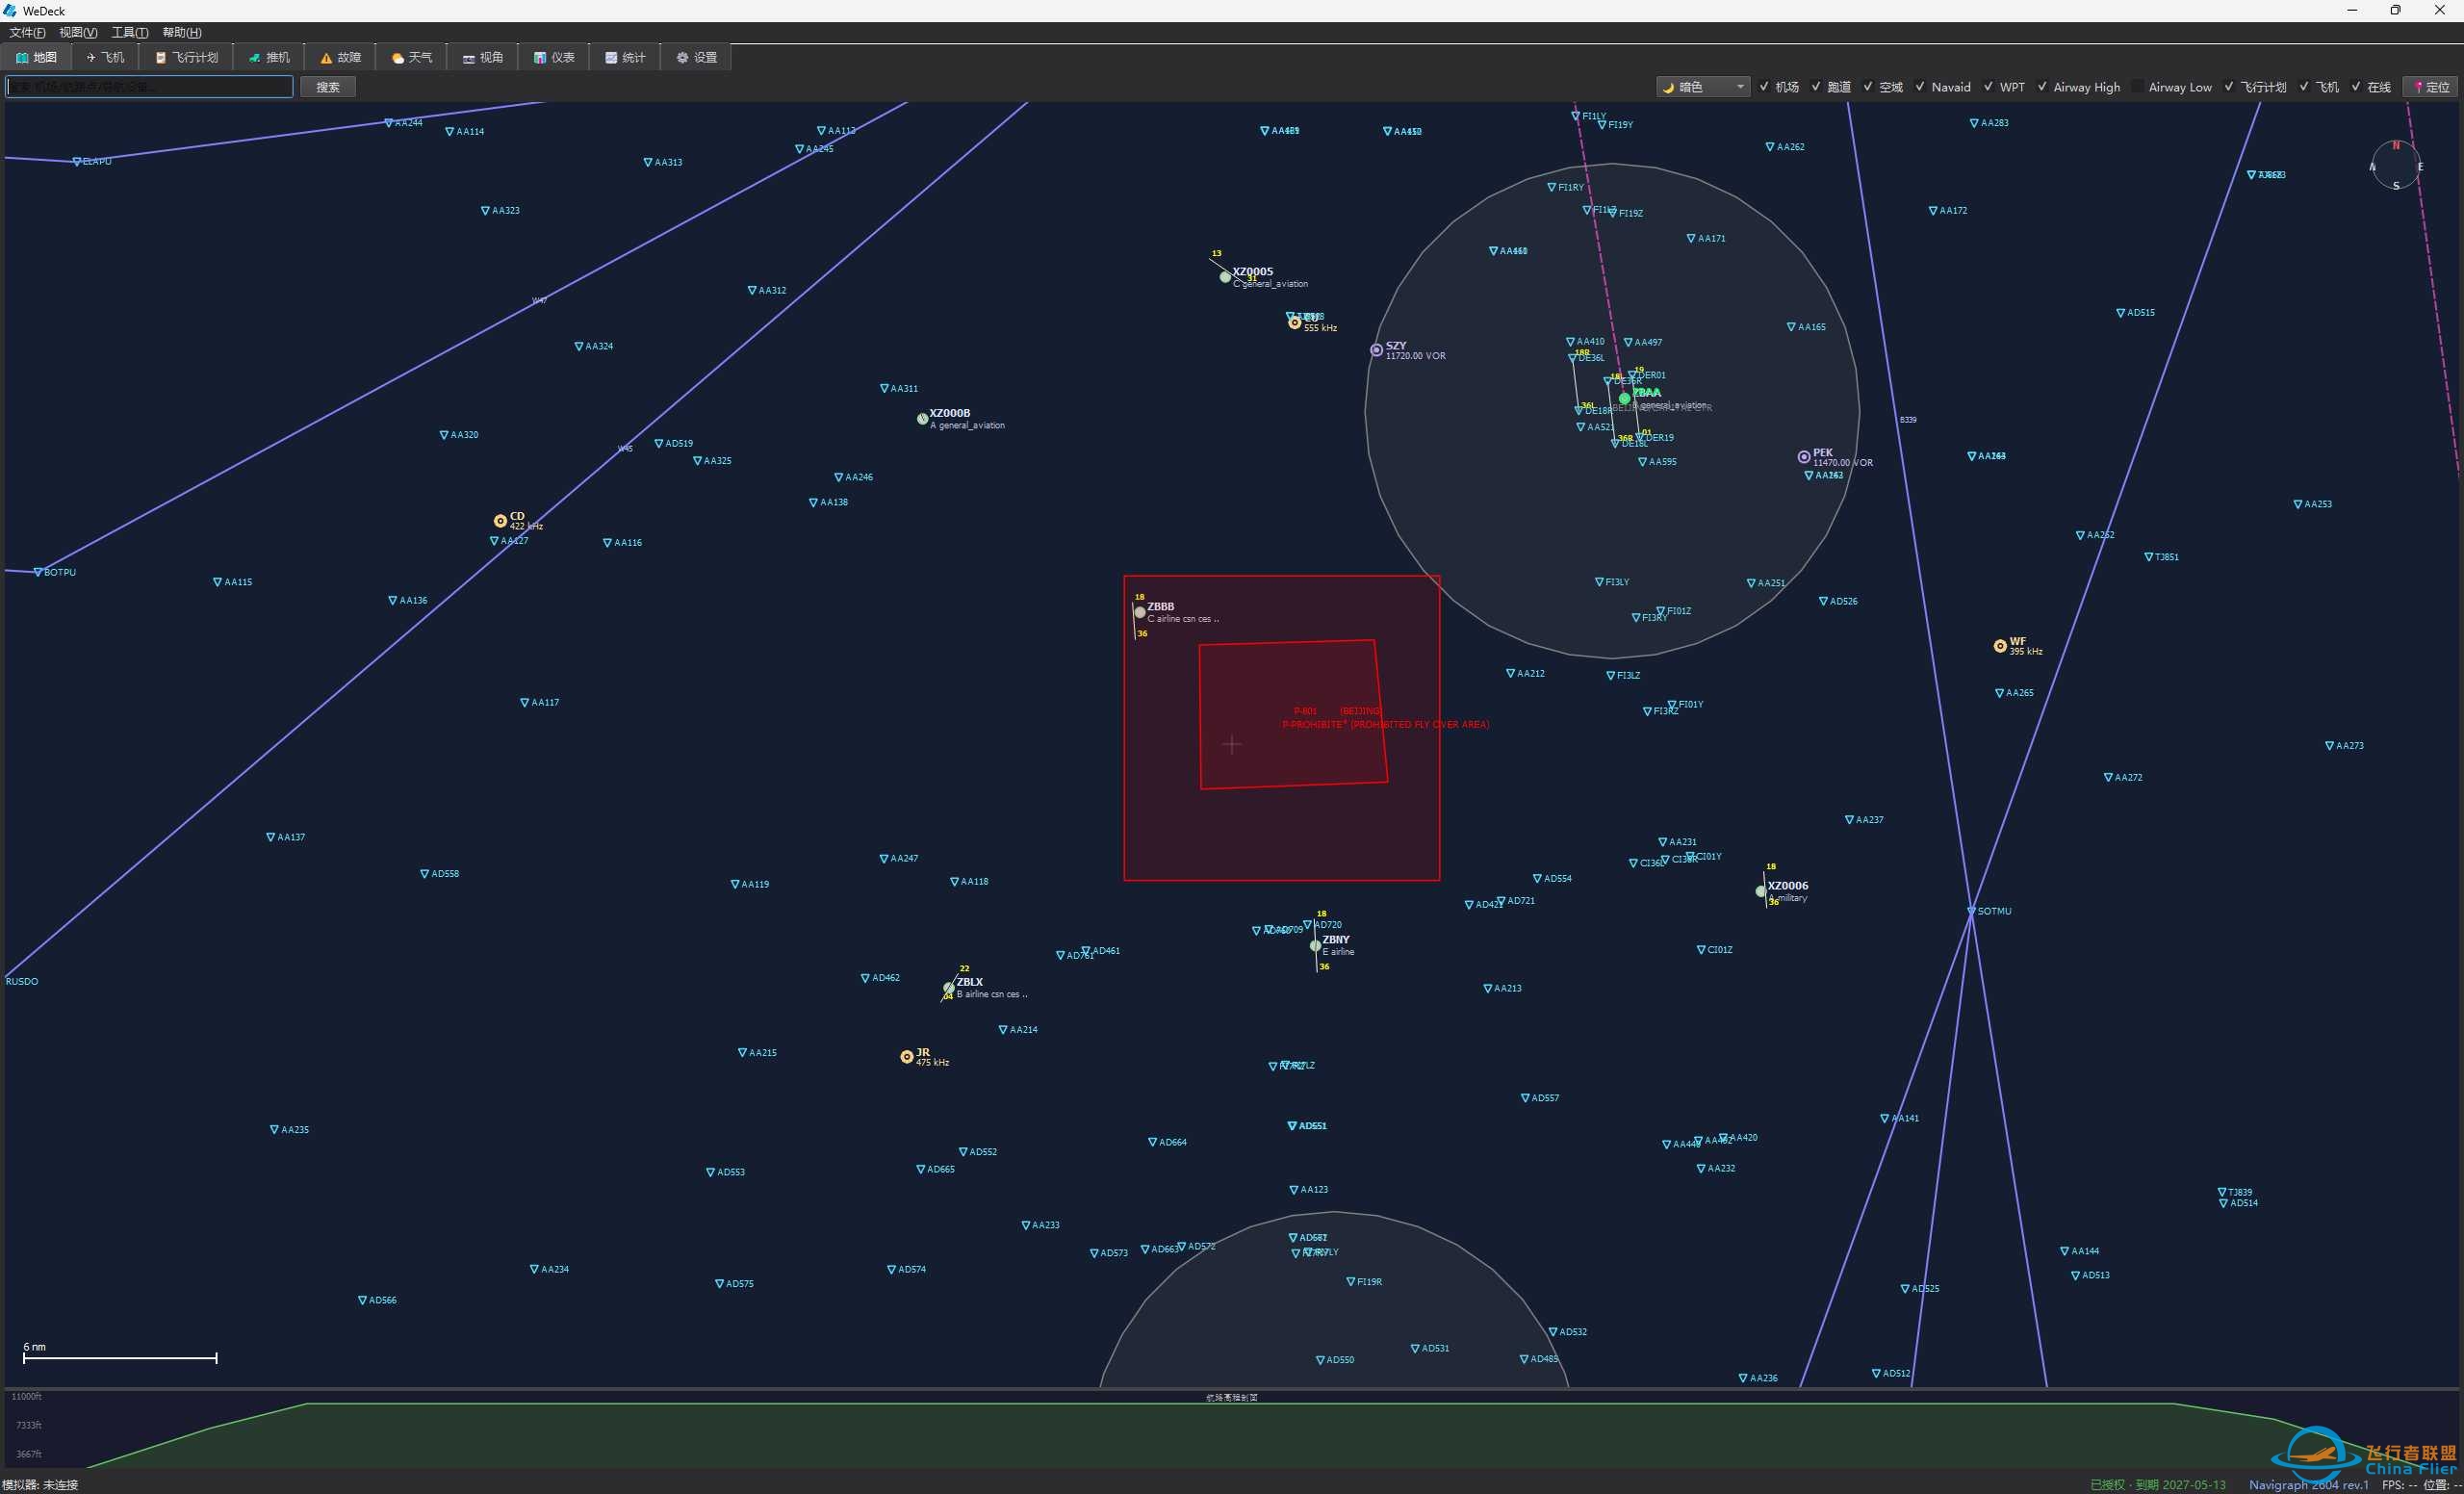The height and width of the screenshot is (1494, 2464).
Task: Open the 仪表 instruments tab
Action: [554, 57]
